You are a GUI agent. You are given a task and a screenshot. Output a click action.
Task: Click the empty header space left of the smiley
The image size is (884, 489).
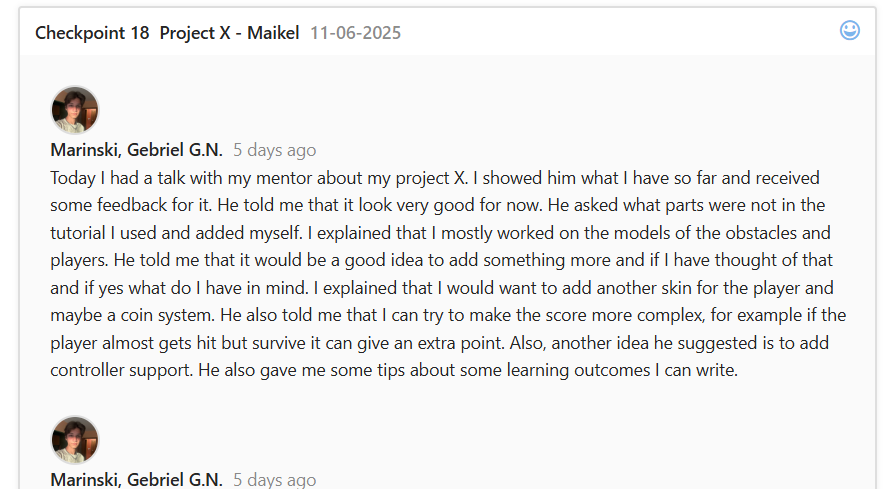(620, 32)
